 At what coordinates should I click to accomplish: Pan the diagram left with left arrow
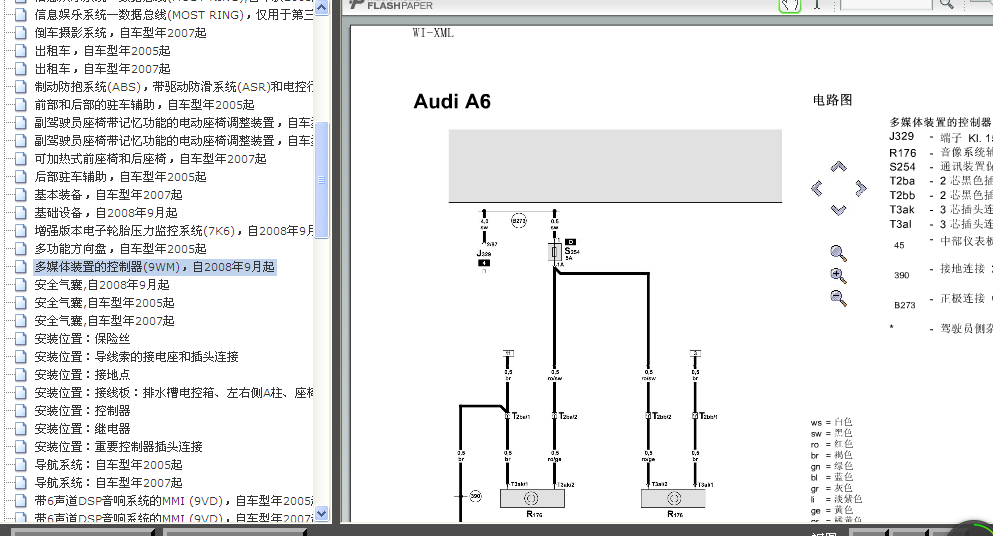click(x=817, y=188)
